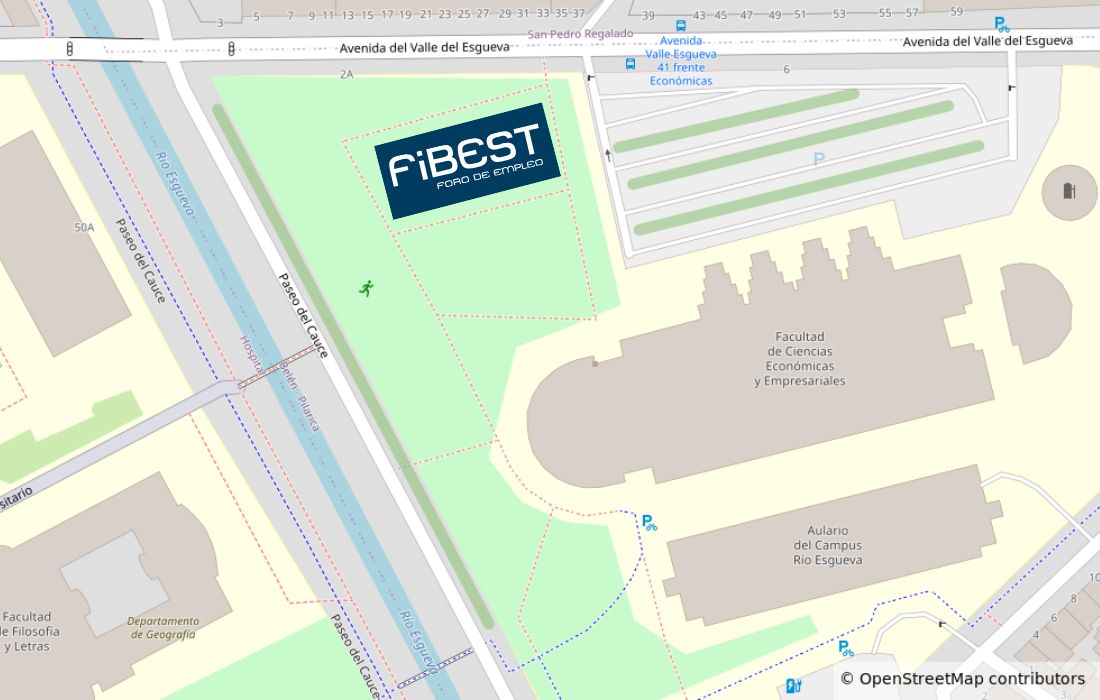Click the pale blue car parking 'P' symbol
Viewport: 1100px width, 700px height.
click(818, 159)
